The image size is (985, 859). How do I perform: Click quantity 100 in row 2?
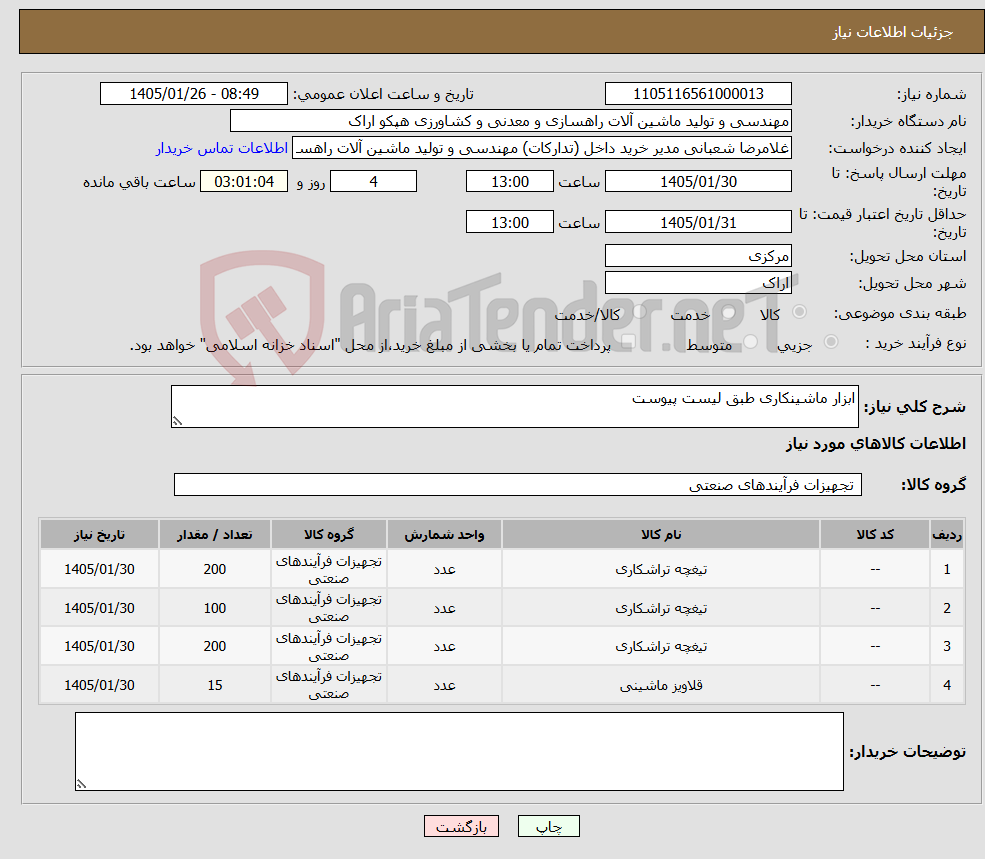pos(215,608)
